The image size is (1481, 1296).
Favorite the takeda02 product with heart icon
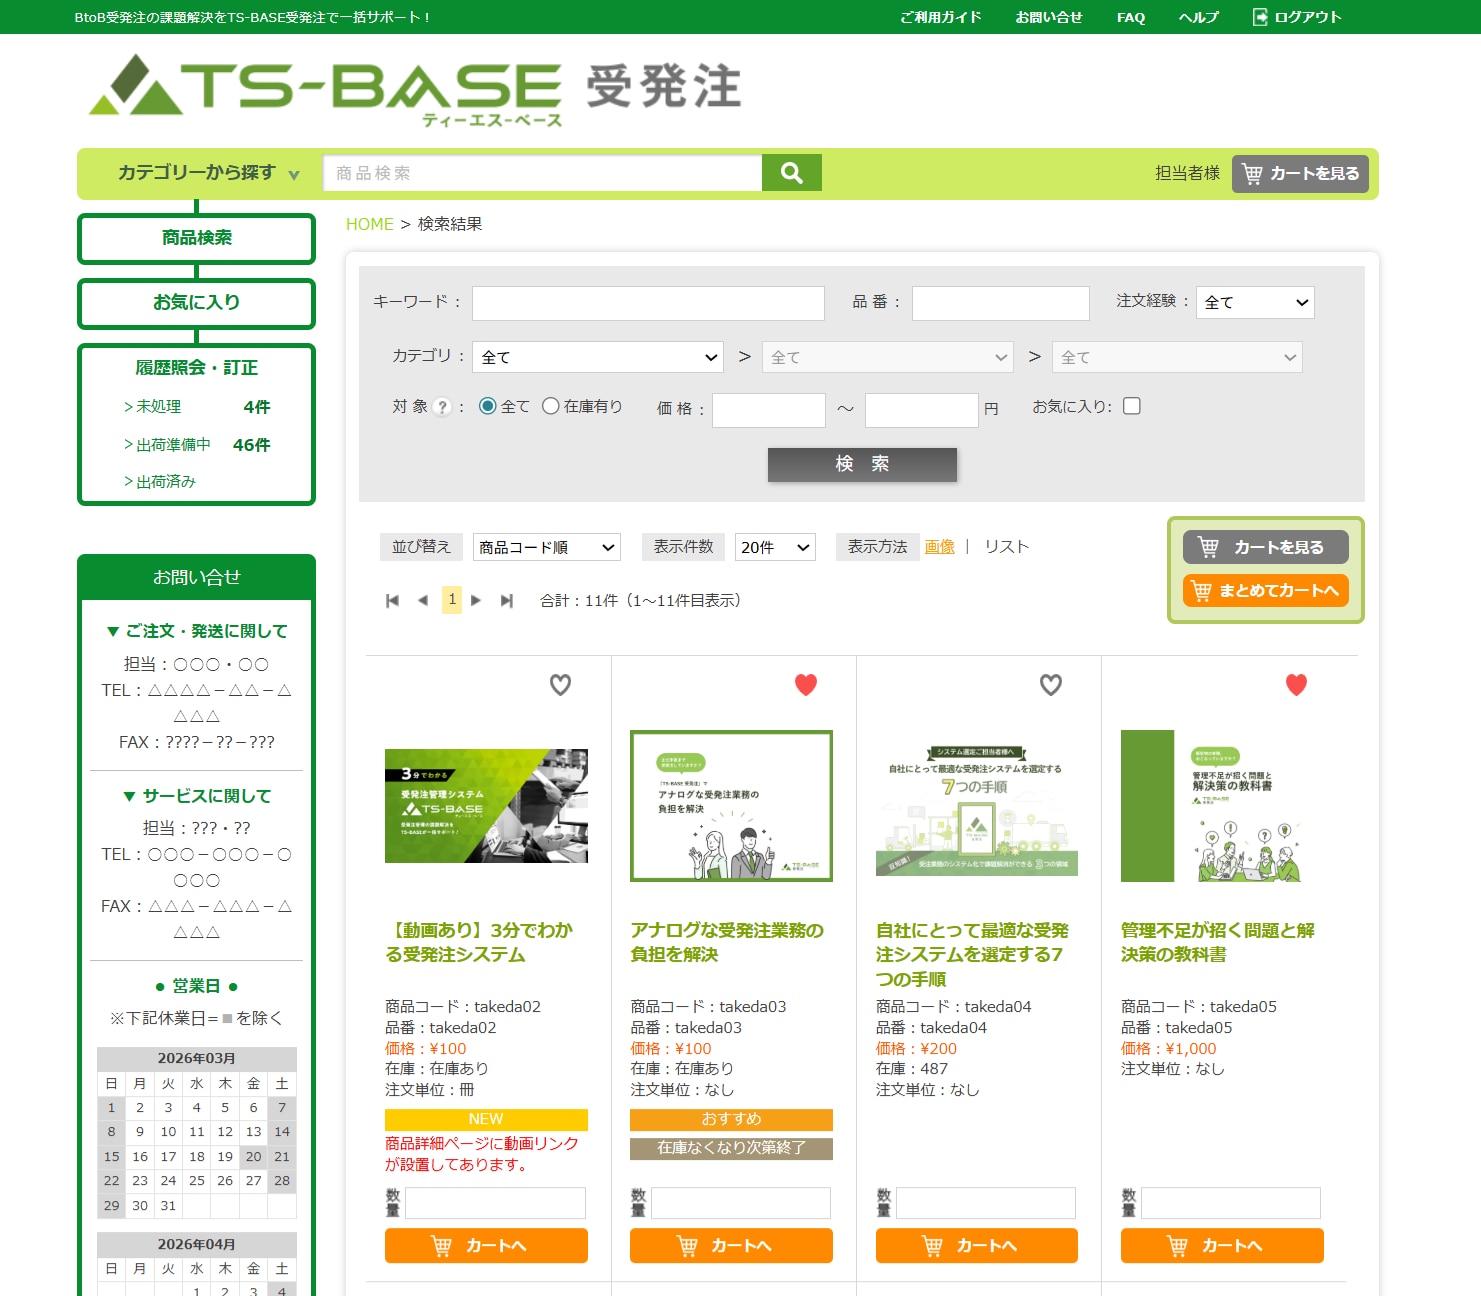(560, 685)
